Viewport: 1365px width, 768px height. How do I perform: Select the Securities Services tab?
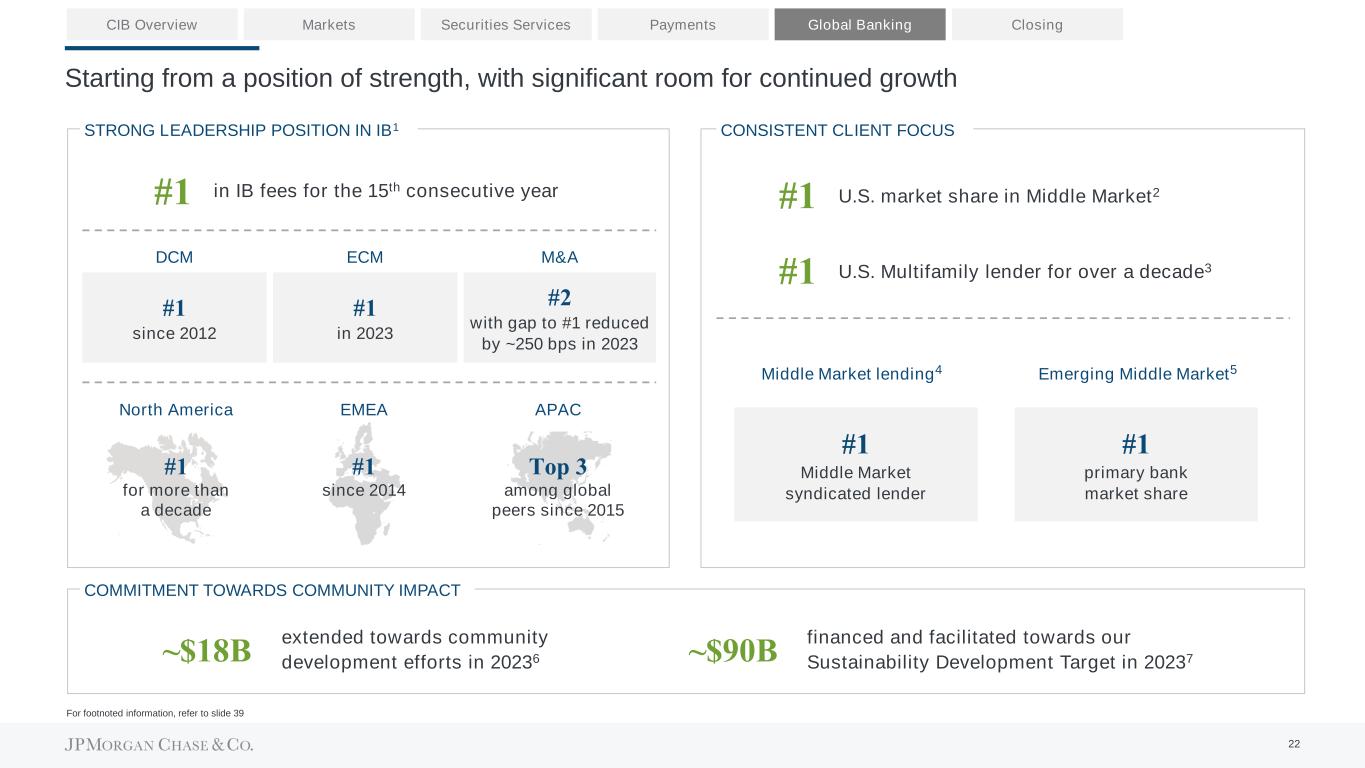(506, 25)
